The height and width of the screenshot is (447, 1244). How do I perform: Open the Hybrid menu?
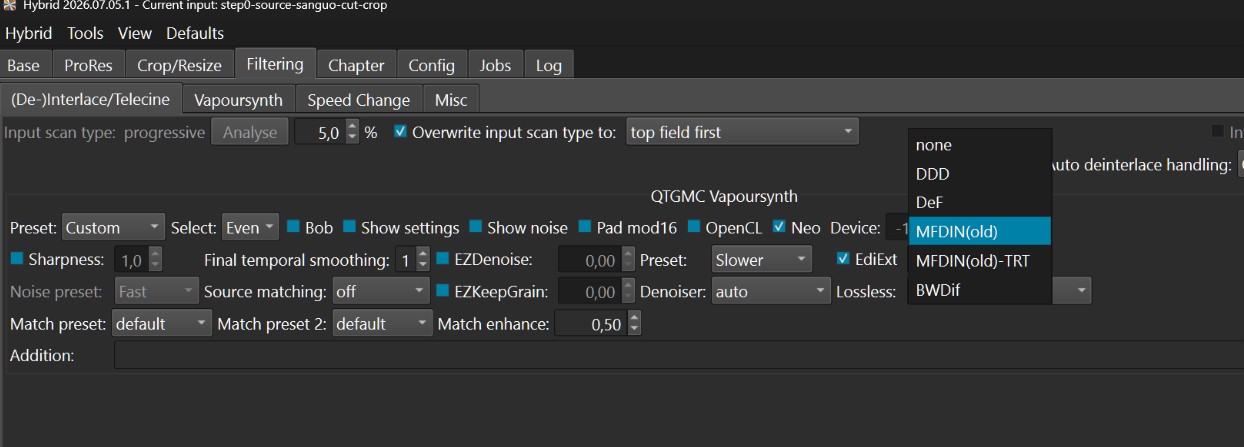[x=29, y=33]
